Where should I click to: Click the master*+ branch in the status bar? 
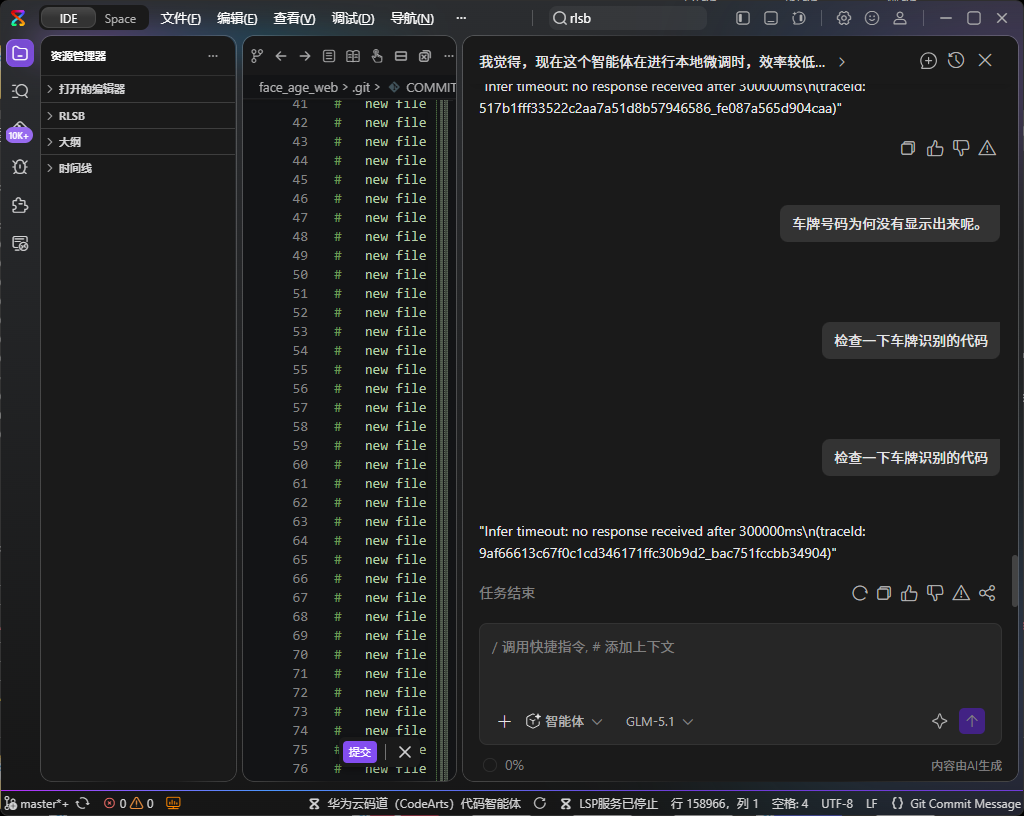37,804
